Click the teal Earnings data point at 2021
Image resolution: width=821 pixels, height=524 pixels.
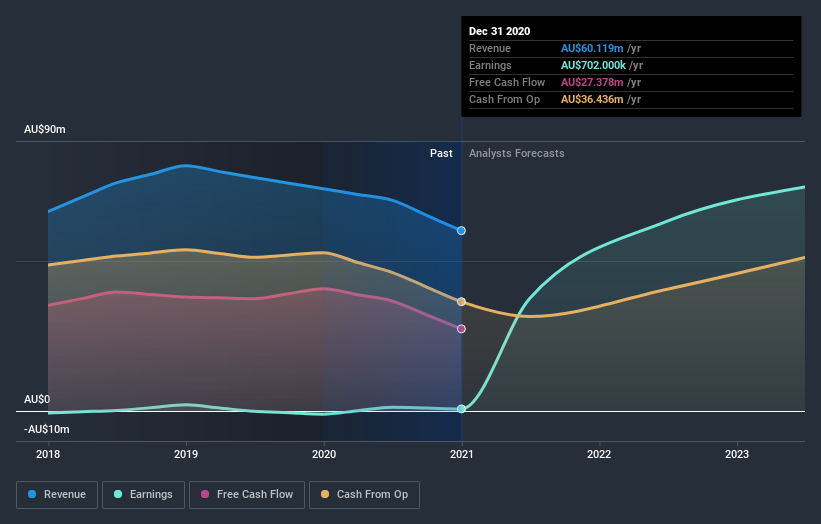tap(461, 409)
